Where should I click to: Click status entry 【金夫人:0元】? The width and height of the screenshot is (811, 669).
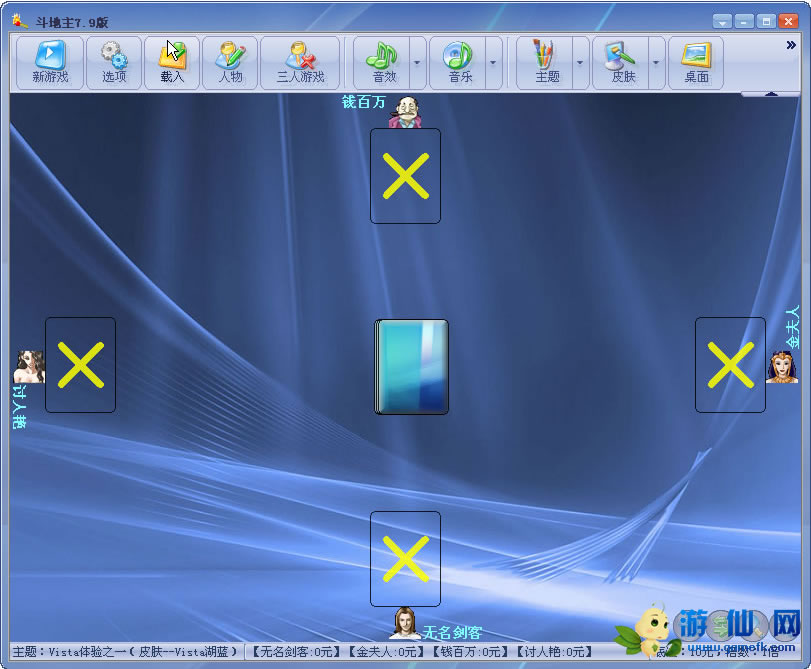pyautogui.click(x=385, y=651)
